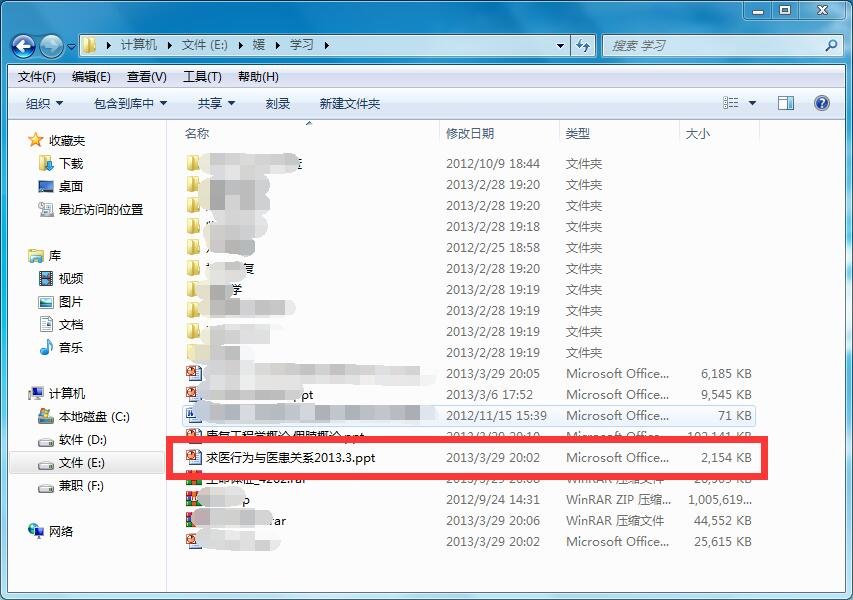This screenshot has height=600, width=853.
Task: Click the Back navigation arrow button
Action: point(24,46)
